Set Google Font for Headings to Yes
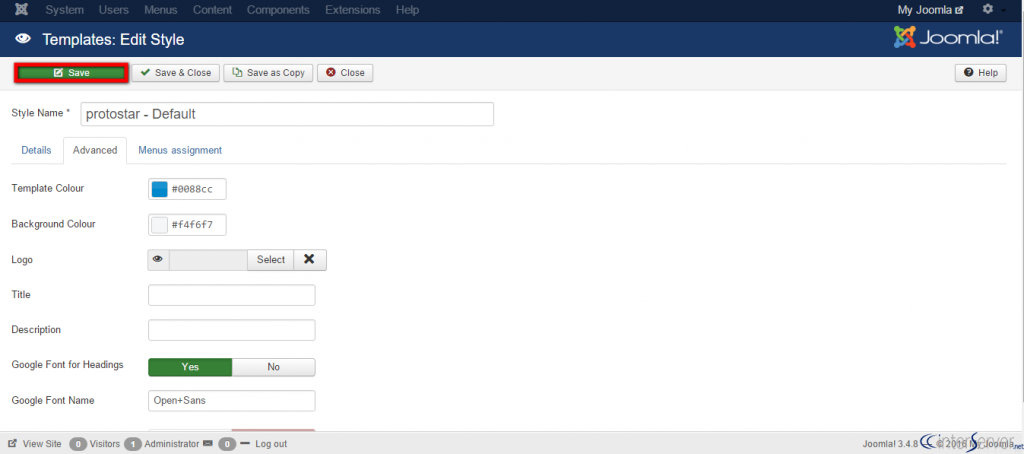This screenshot has height=454, width=1024. [x=190, y=367]
